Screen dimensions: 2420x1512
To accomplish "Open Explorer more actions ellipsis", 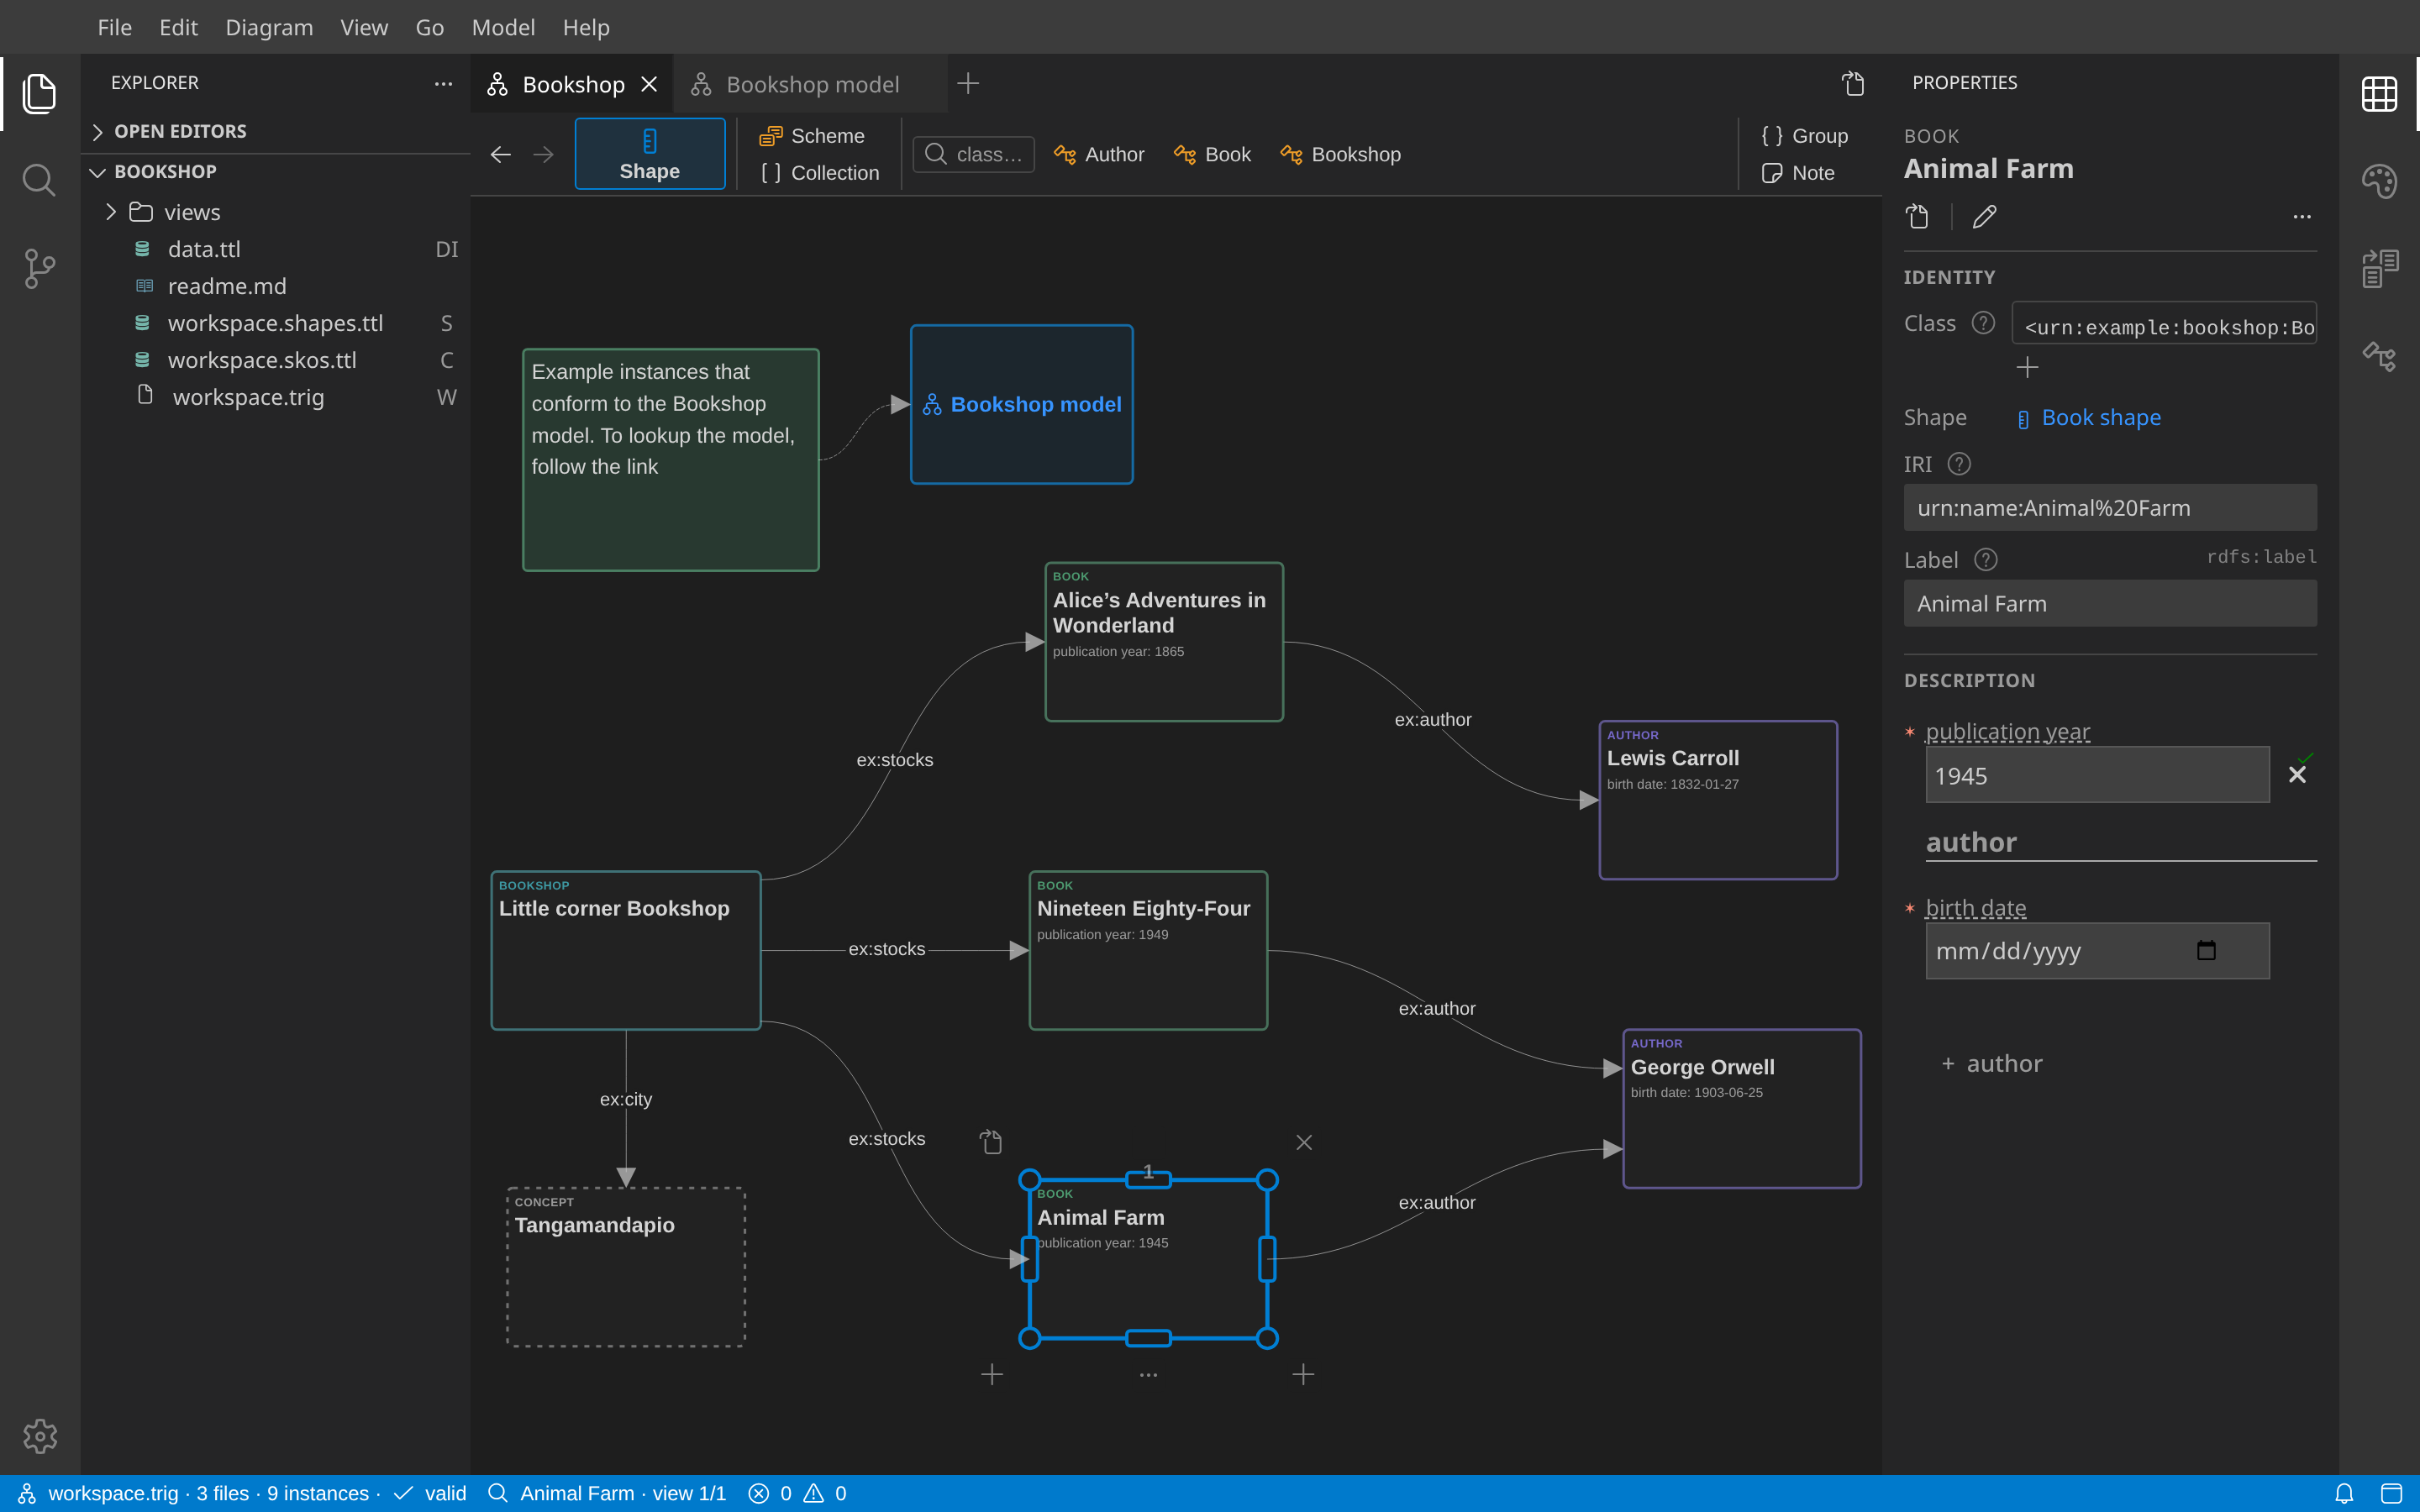I will 443,84.
